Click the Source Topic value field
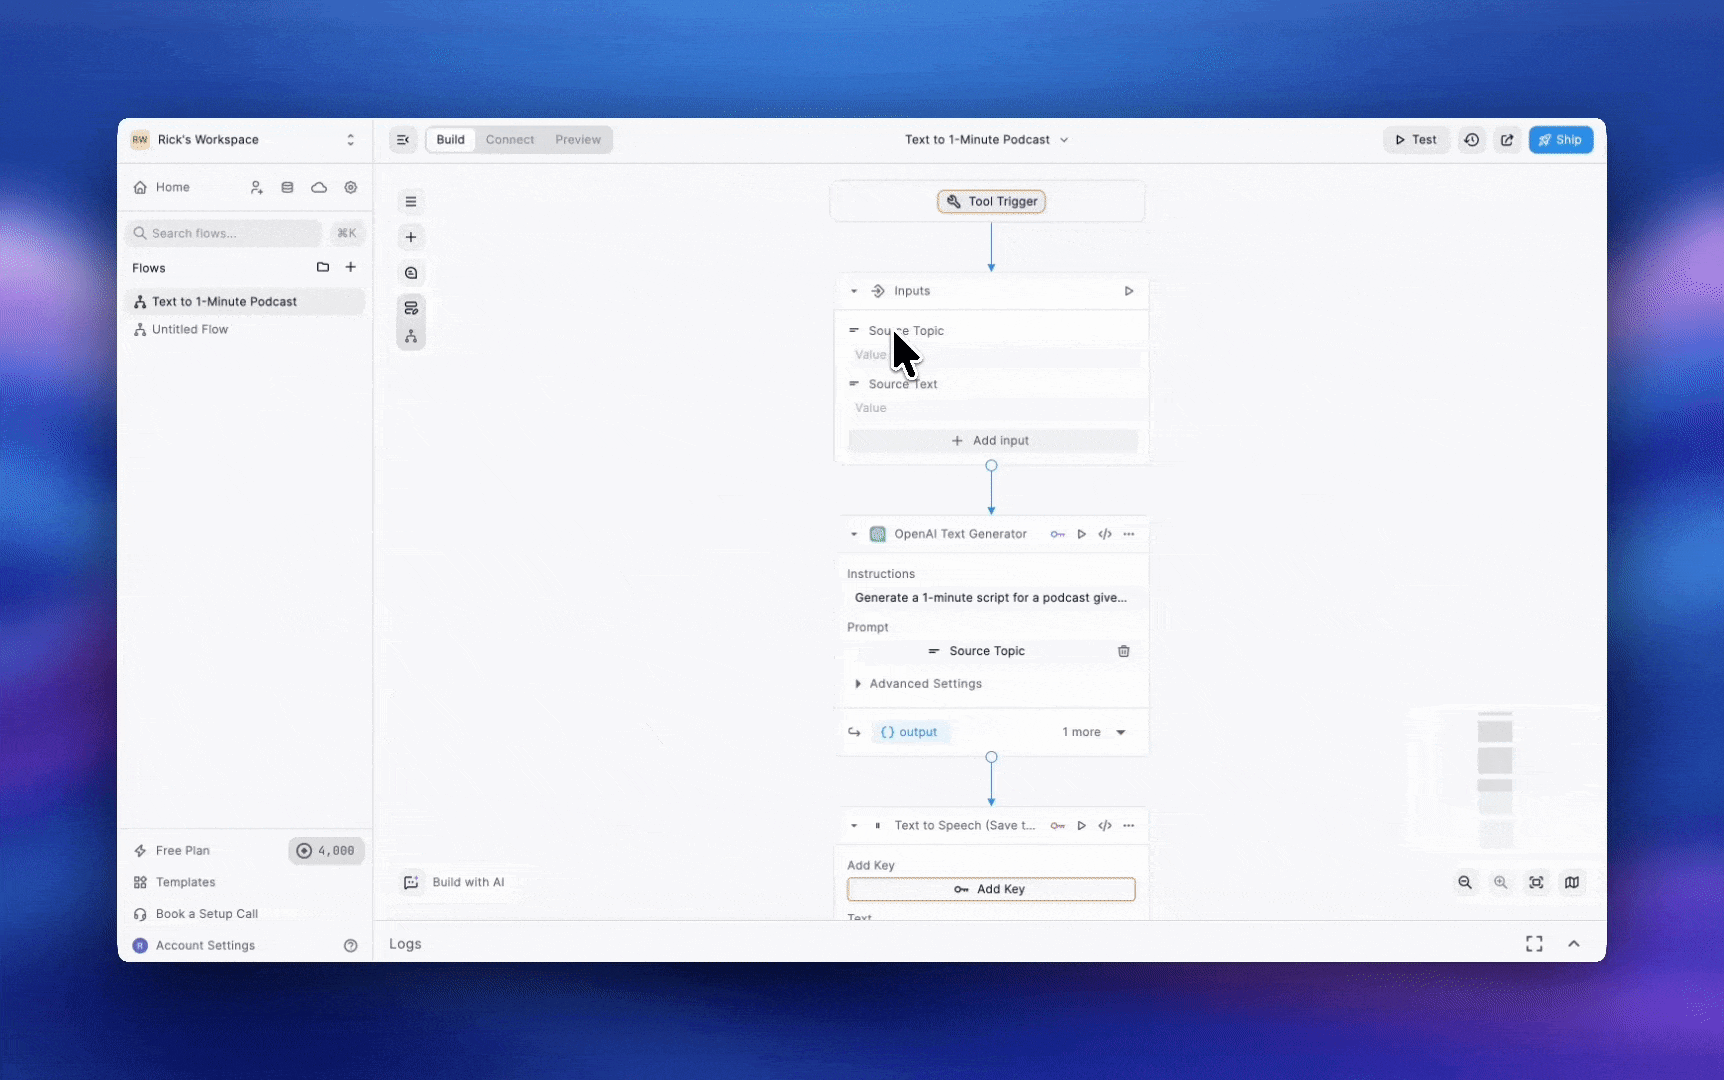This screenshot has height=1080, width=1724. click(x=994, y=355)
